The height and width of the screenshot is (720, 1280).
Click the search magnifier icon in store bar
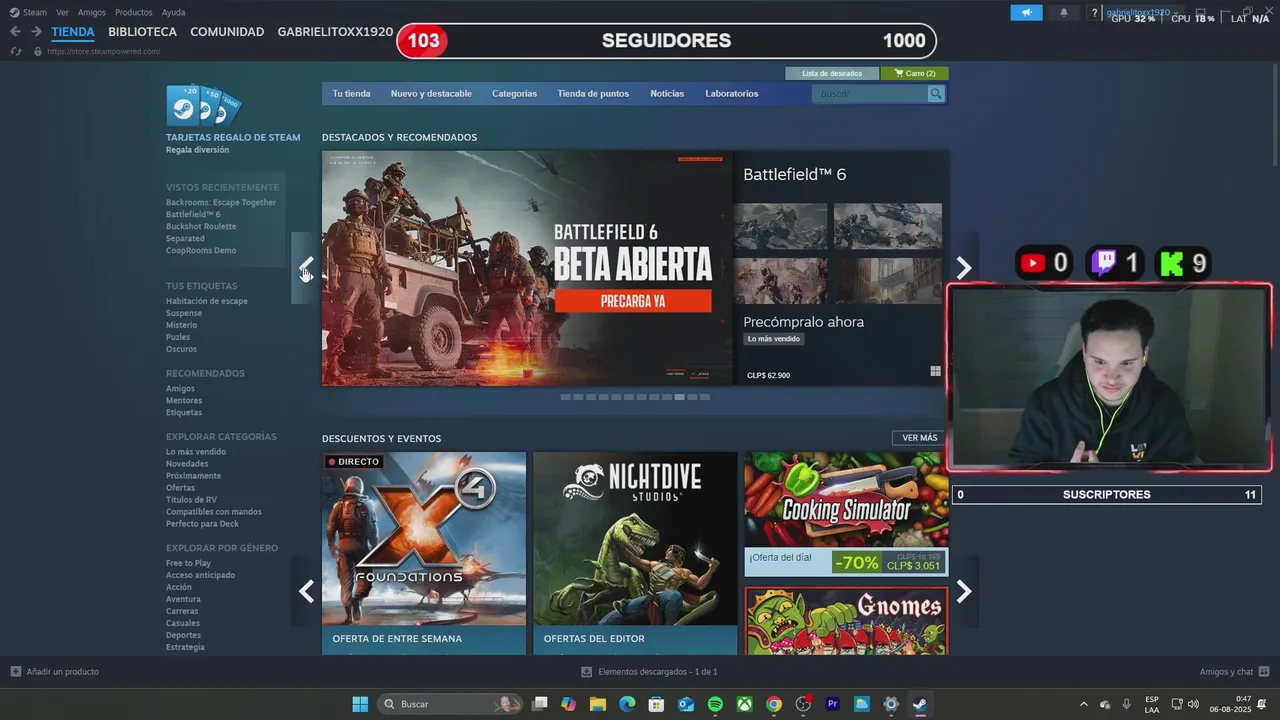tap(936, 94)
